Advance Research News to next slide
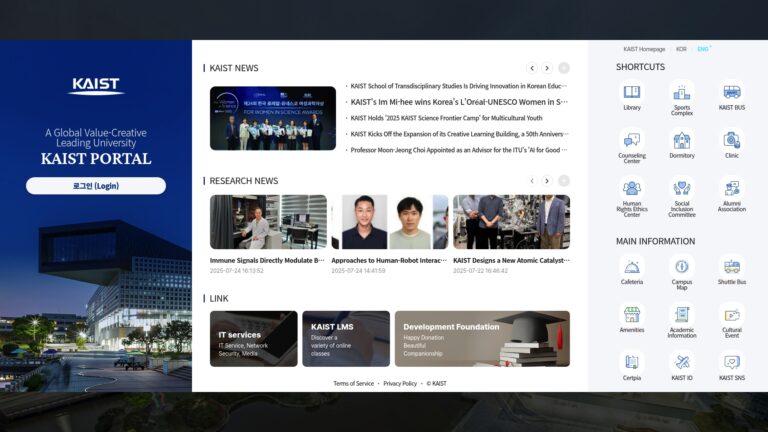The image size is (768, 432). click(547, 181)
